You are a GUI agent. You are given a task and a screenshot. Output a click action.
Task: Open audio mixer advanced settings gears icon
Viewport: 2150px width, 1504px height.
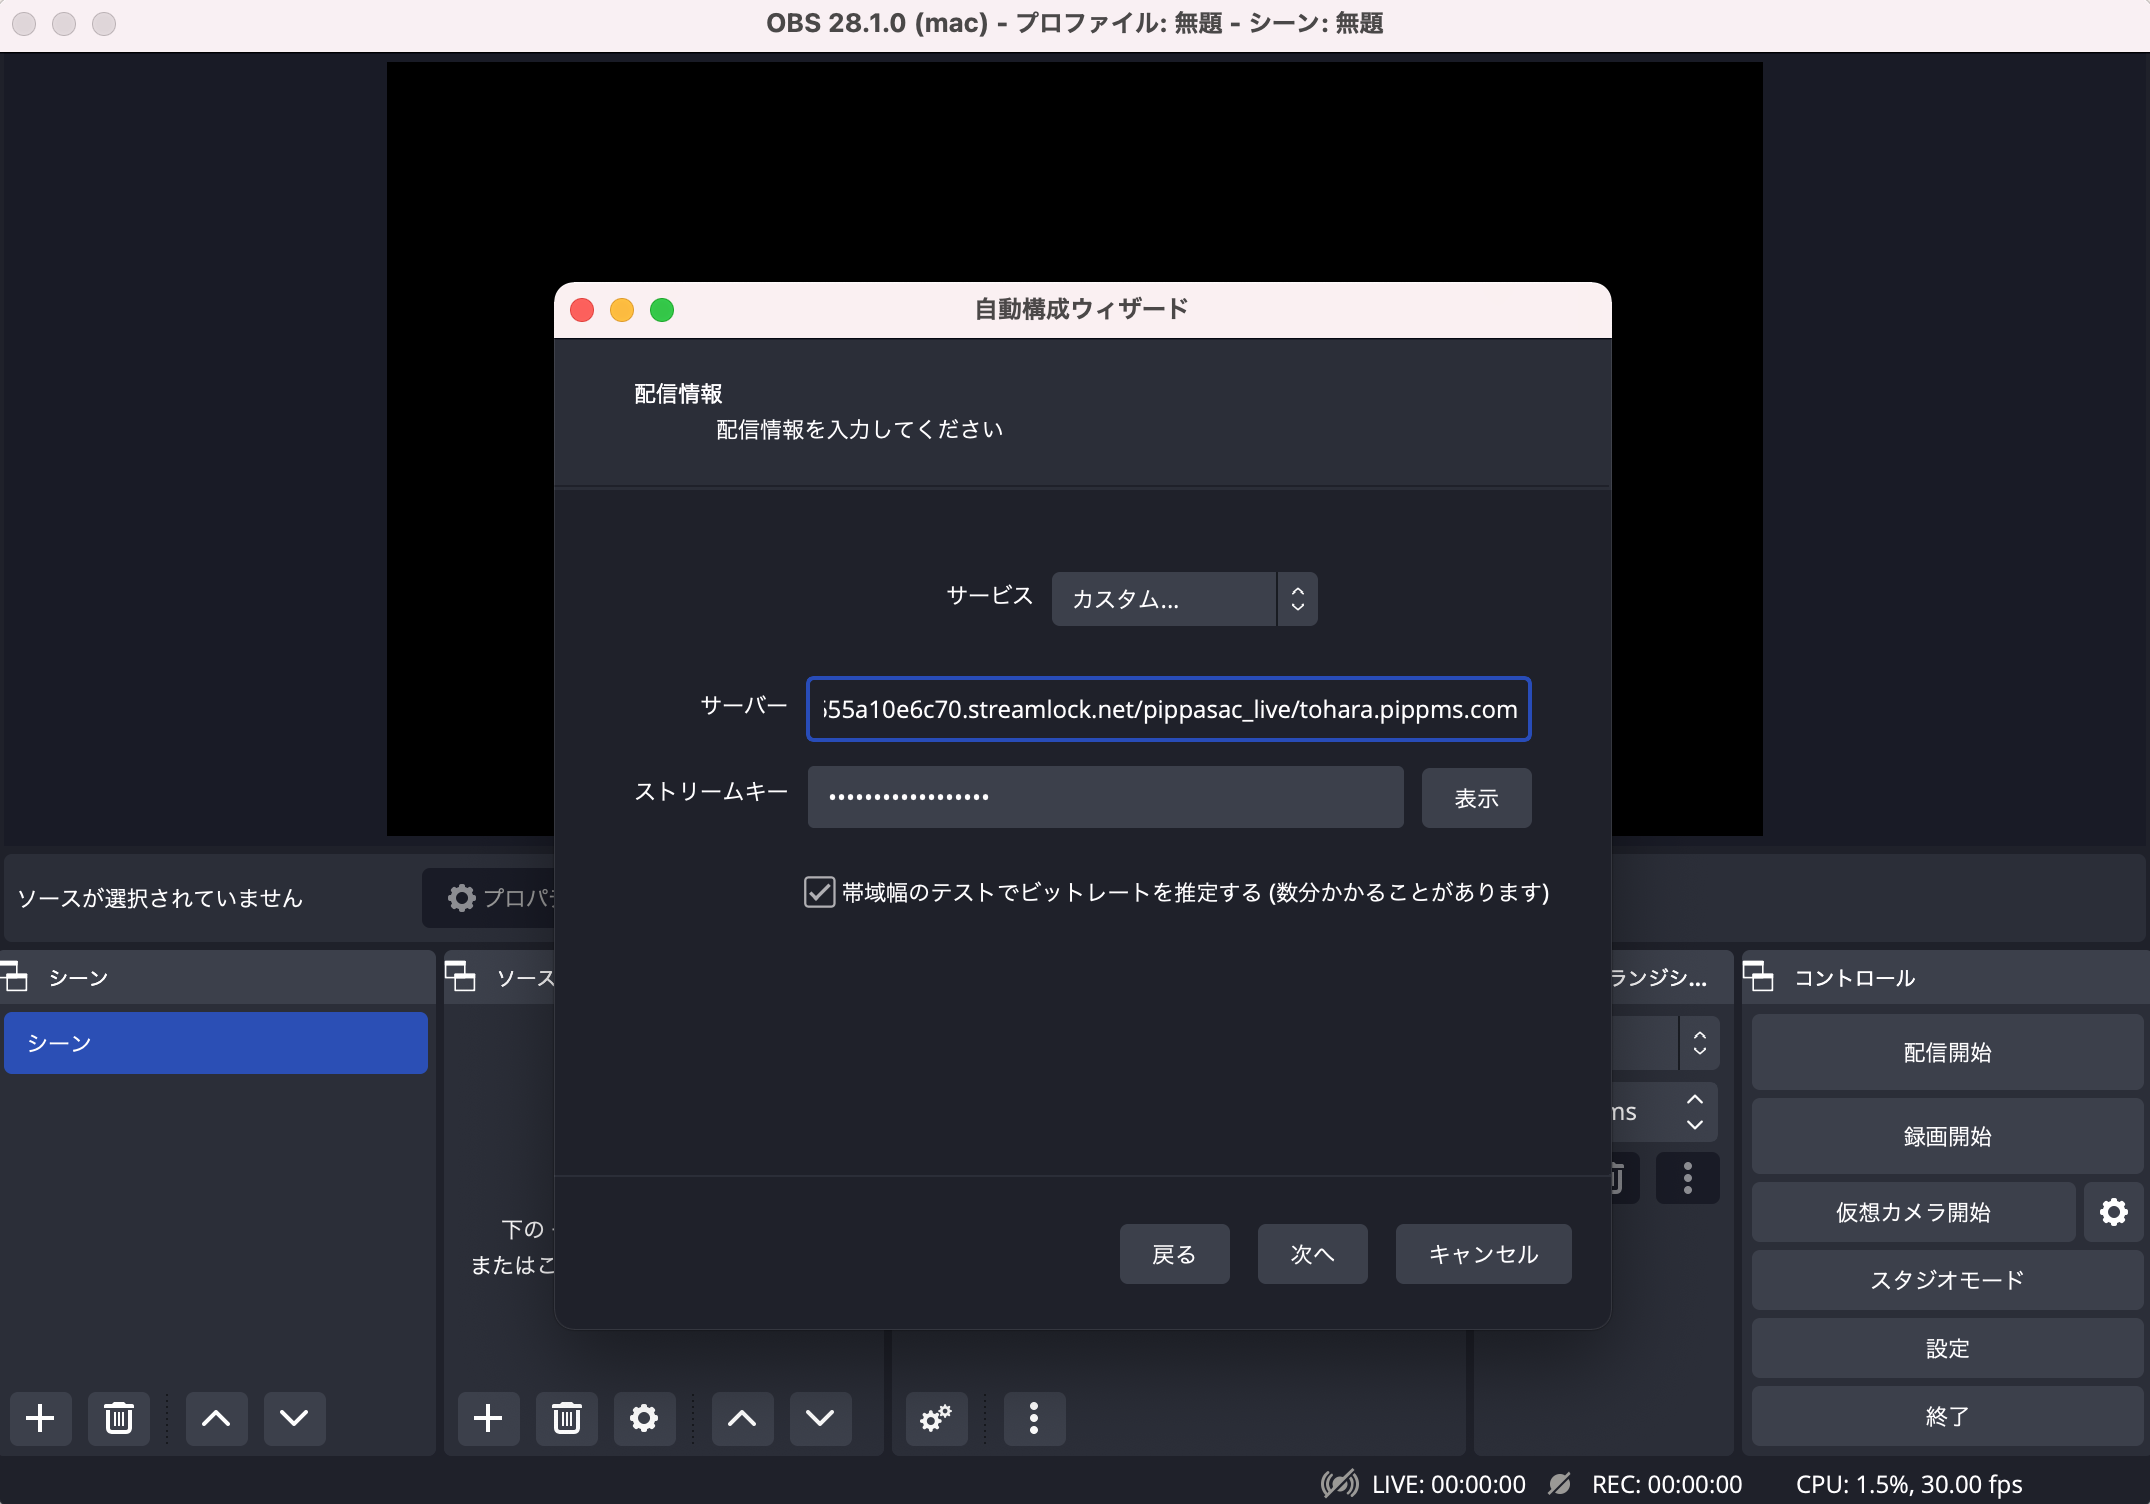936,1418
